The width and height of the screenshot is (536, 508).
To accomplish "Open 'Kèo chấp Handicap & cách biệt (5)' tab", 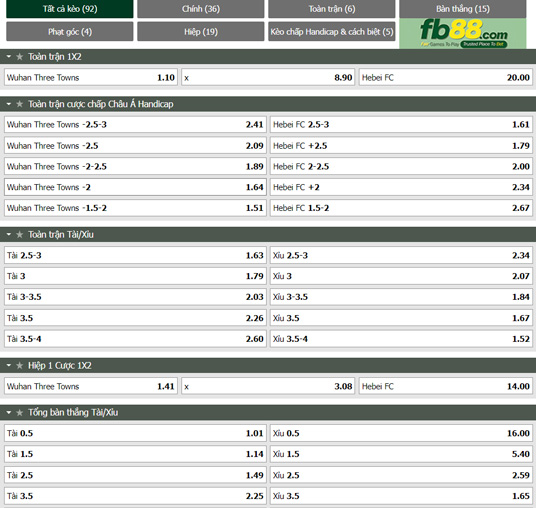I will [x=332, y=31].
